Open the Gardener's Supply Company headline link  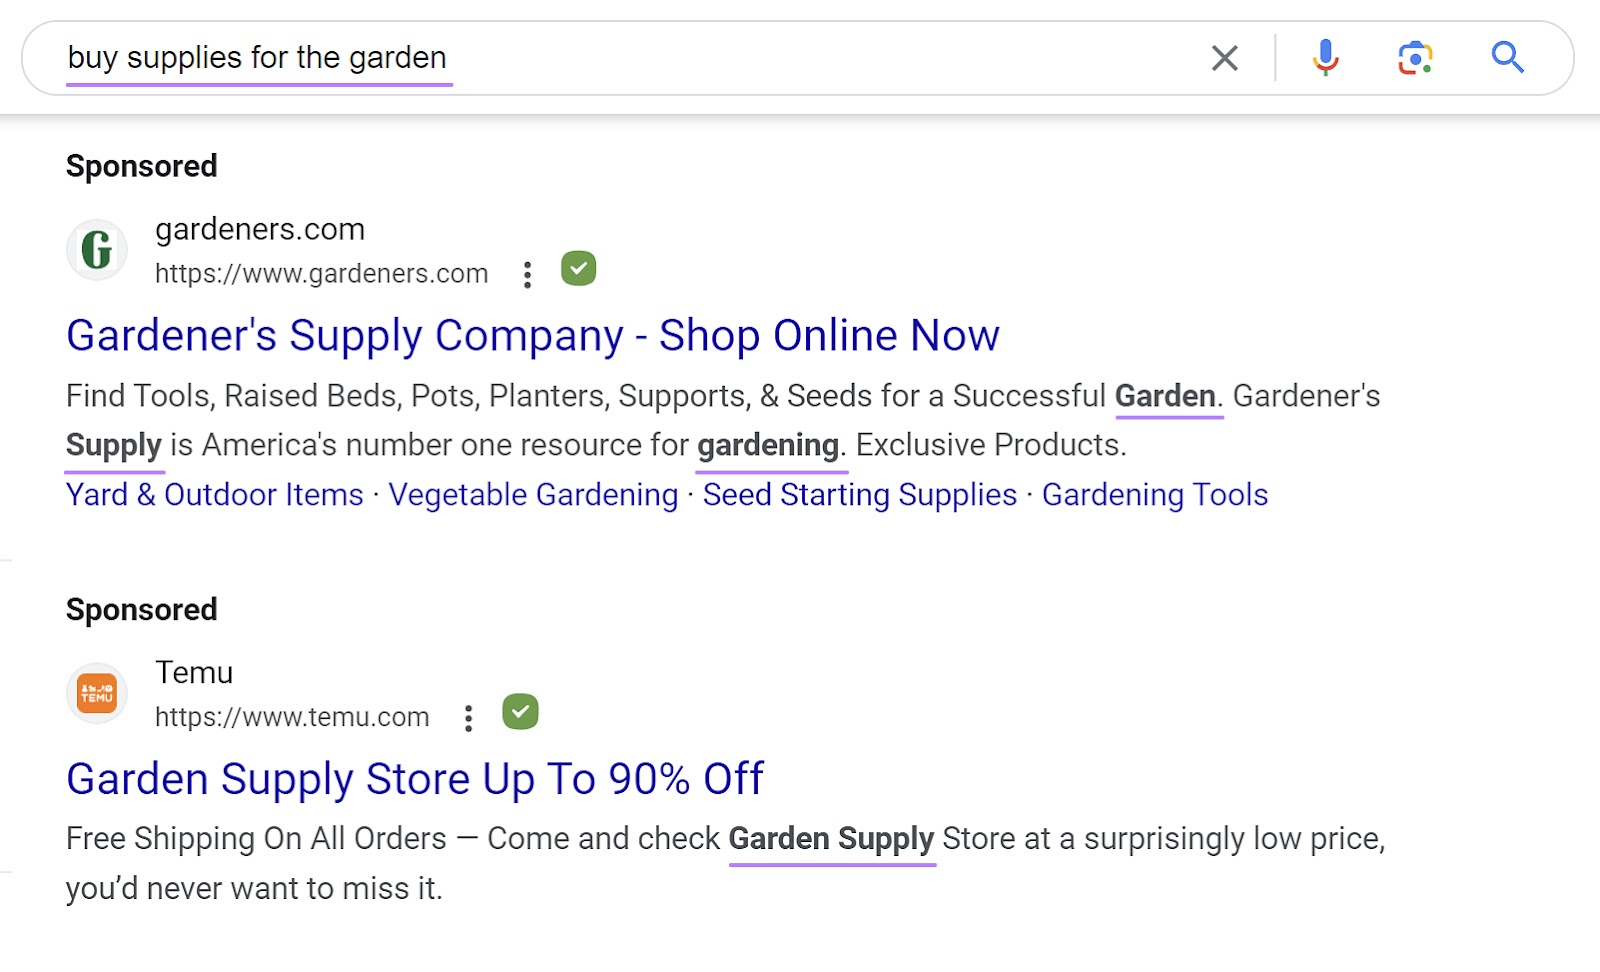pyautogui.click(x=532, y=336)
